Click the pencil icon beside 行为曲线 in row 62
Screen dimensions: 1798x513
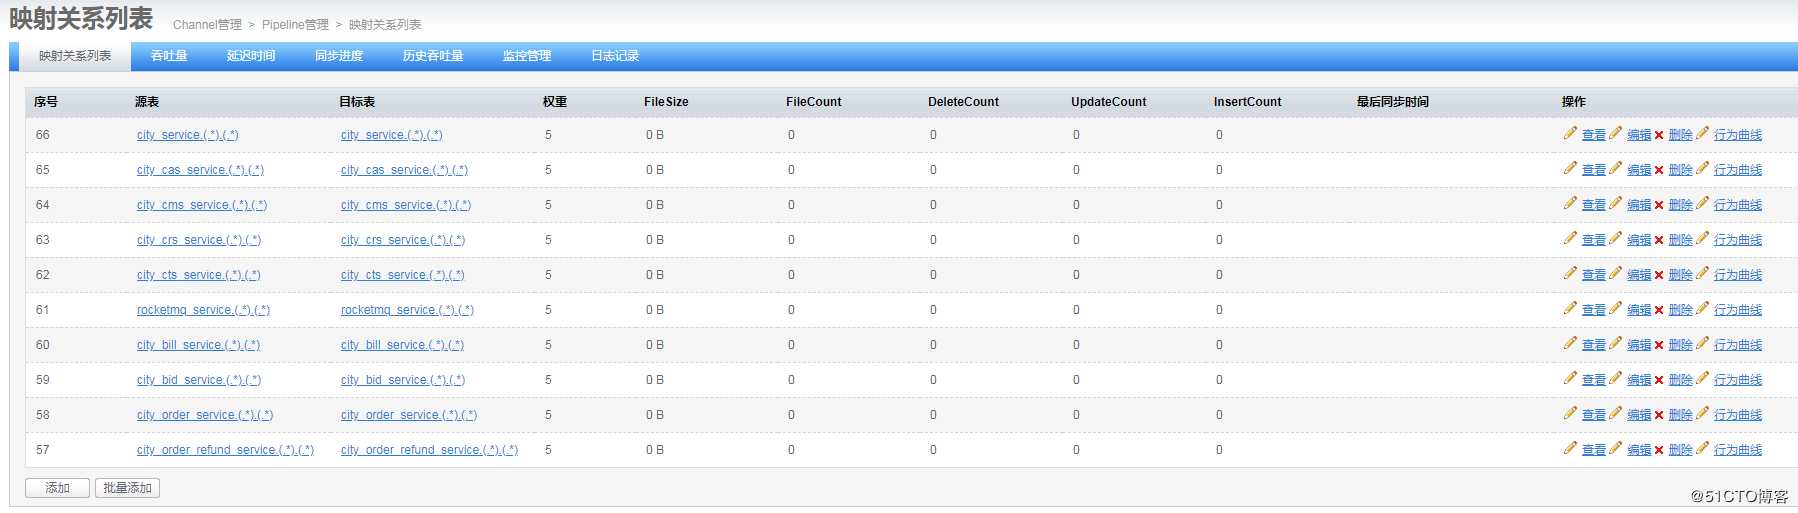click(1702, 273)
